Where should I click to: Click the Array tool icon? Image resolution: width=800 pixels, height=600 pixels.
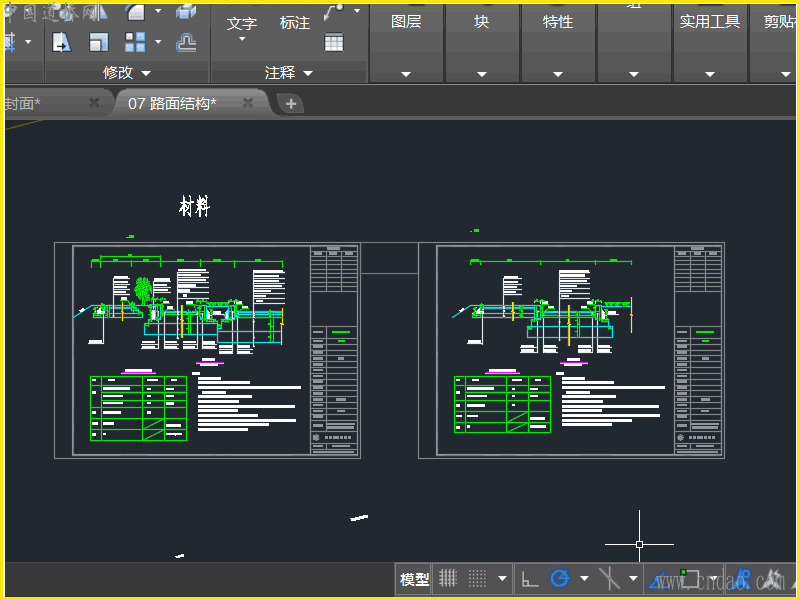135,42
